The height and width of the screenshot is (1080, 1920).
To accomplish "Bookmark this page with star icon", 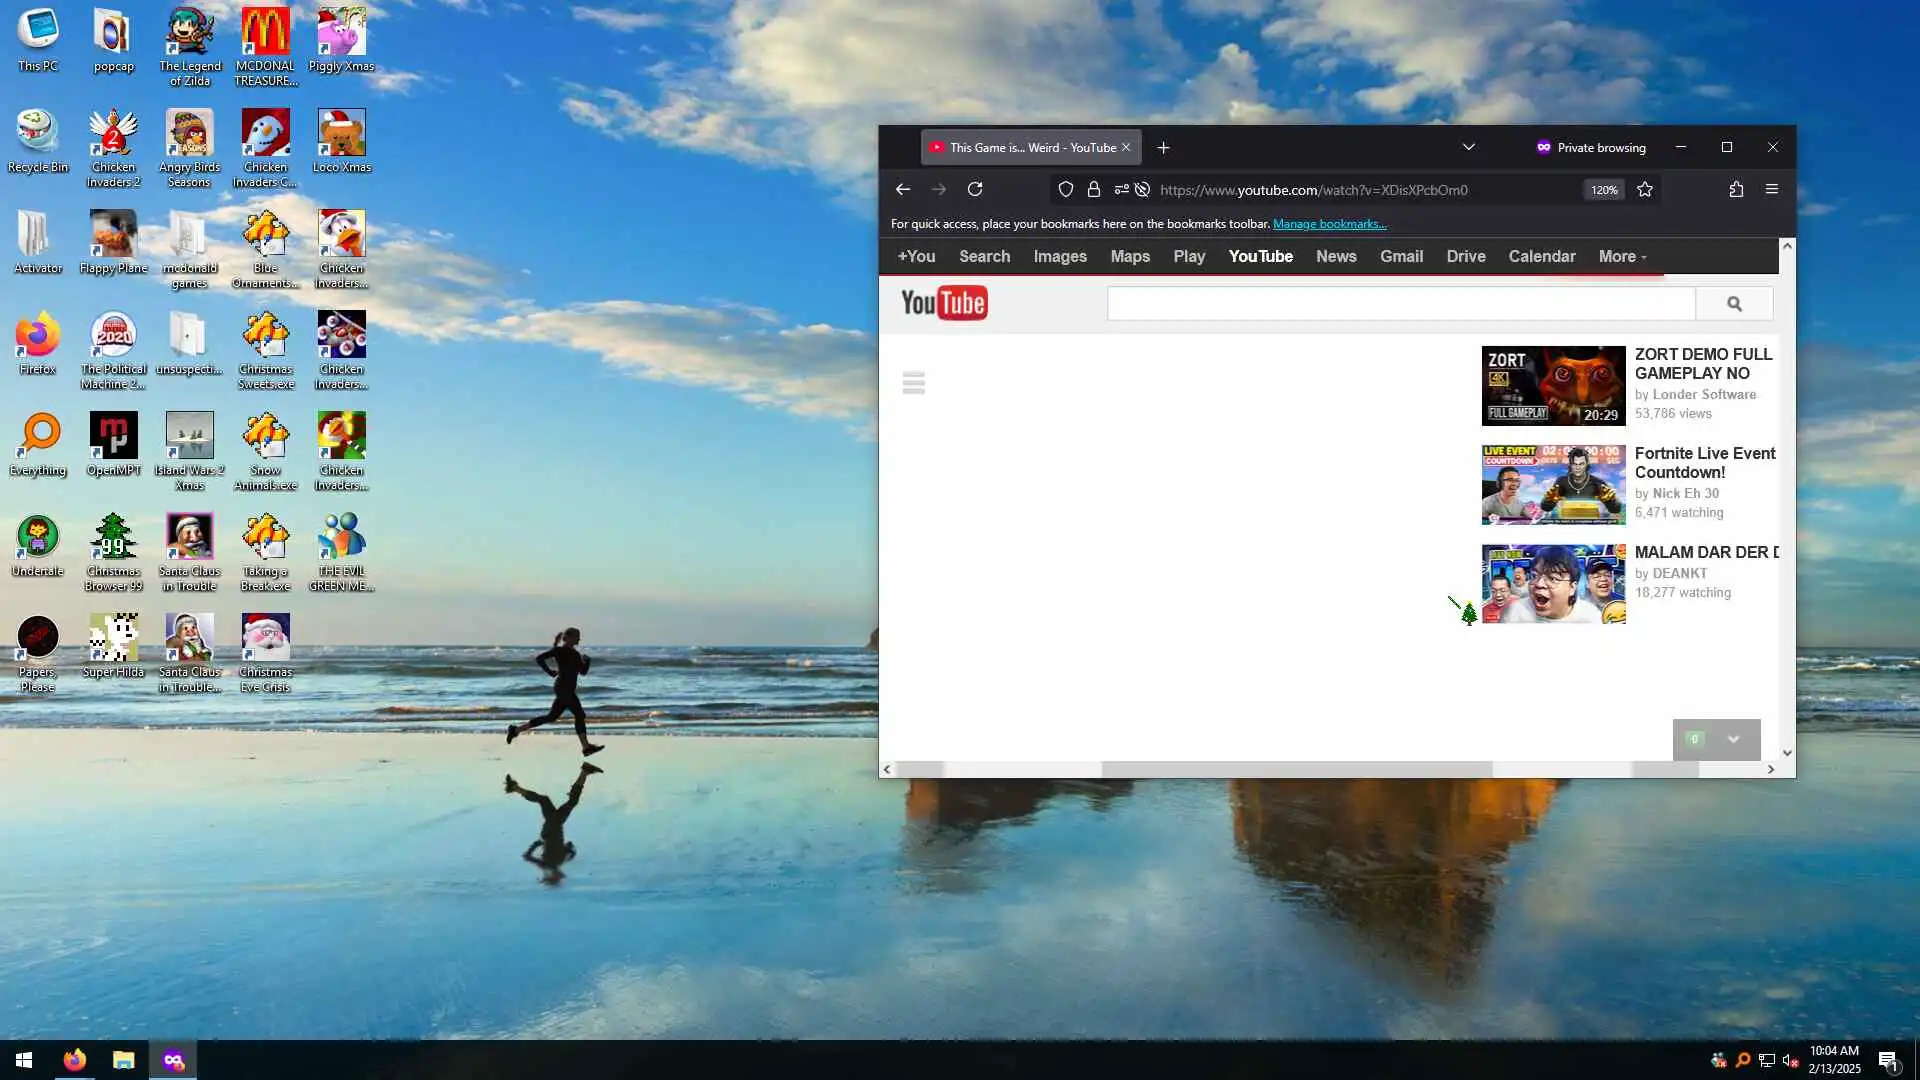I will (x=1645, y=189).
